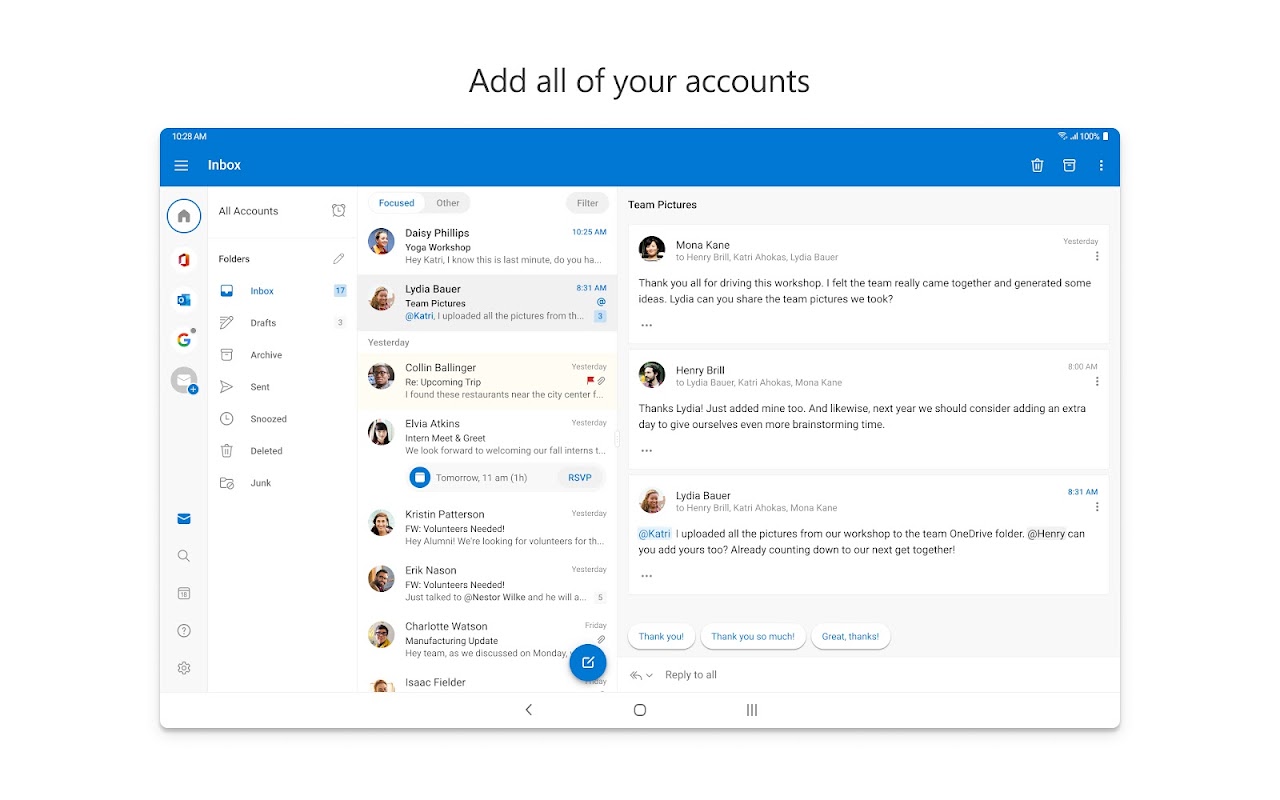This screenshot has width=1280, height=800.
Task: Expand quoted text in Mona Kane's message
Action: click(647, 325)
